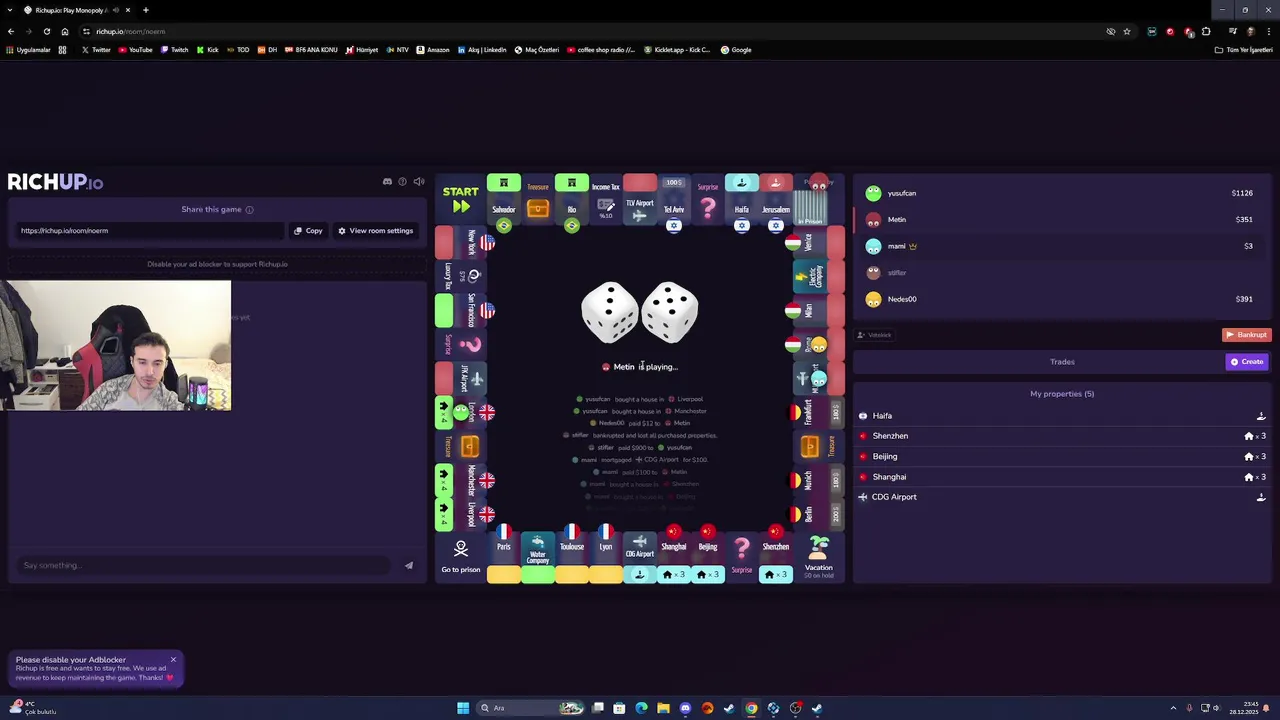This screenshot has height=720, width=1280.
Task: Select the London property tile
Action: coord(461,412)
